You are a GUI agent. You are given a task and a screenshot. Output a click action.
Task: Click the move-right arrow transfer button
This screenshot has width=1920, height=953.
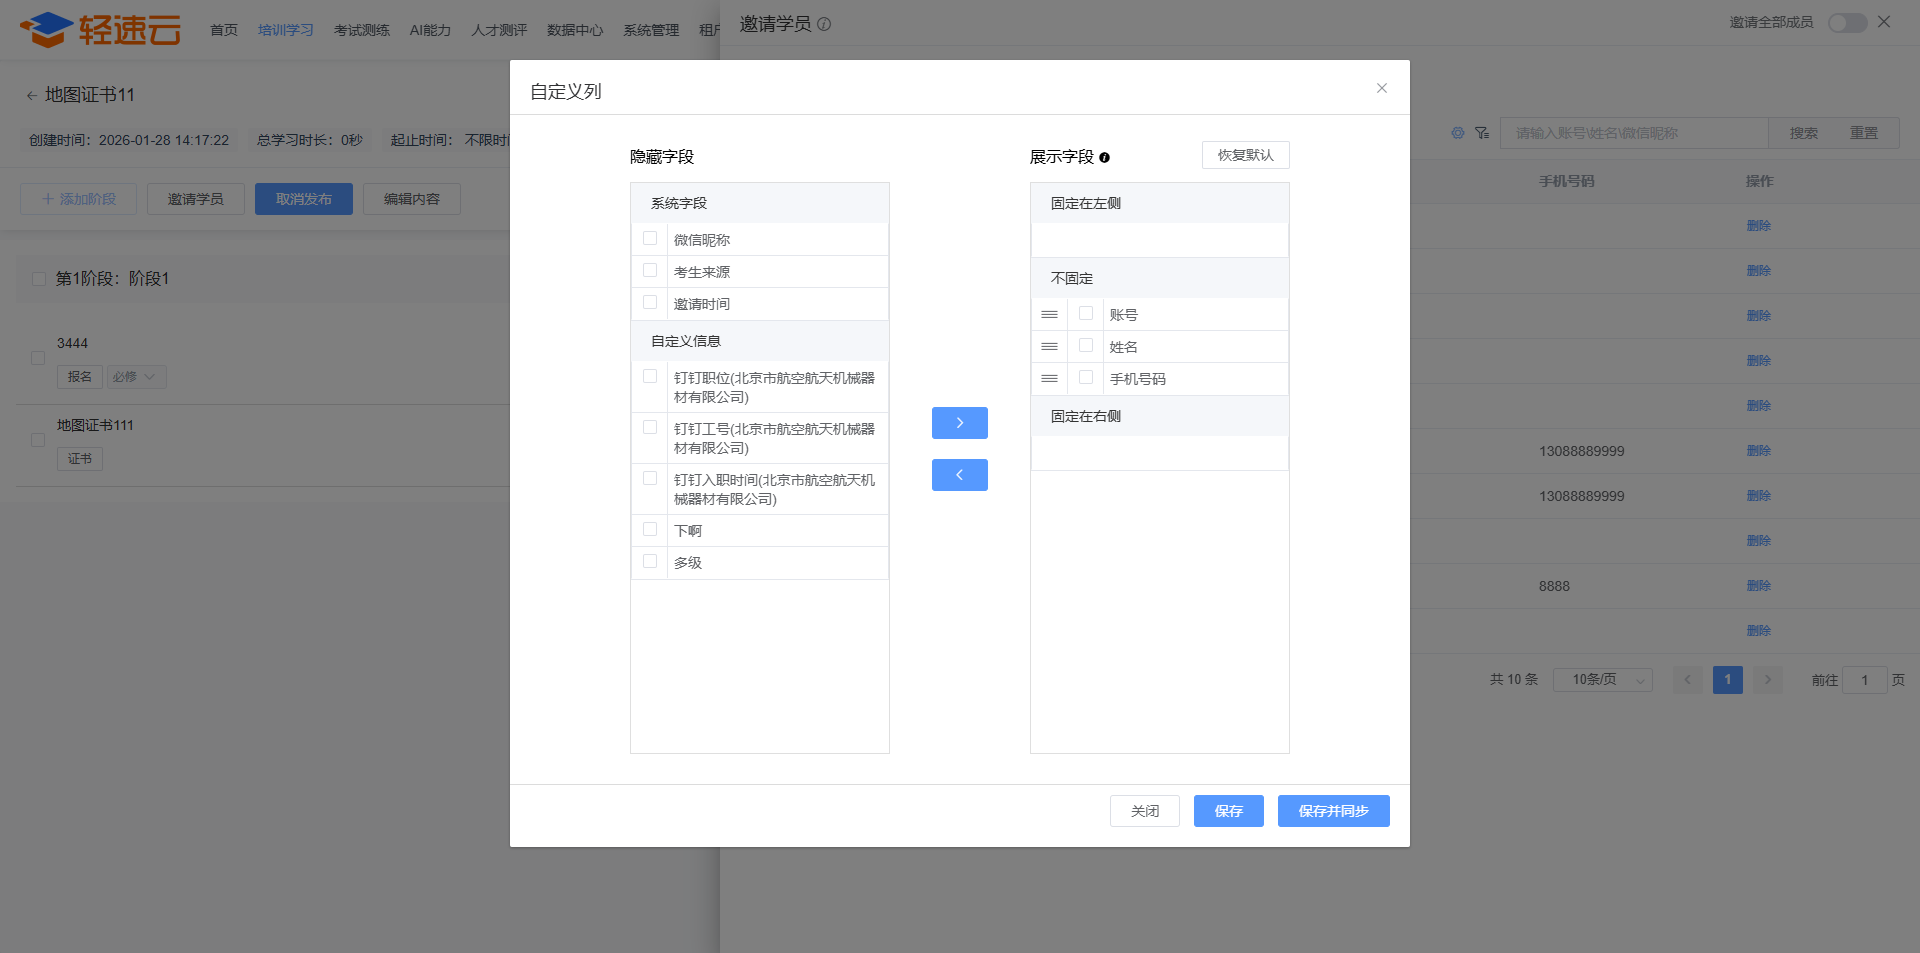tap(959, 423)
